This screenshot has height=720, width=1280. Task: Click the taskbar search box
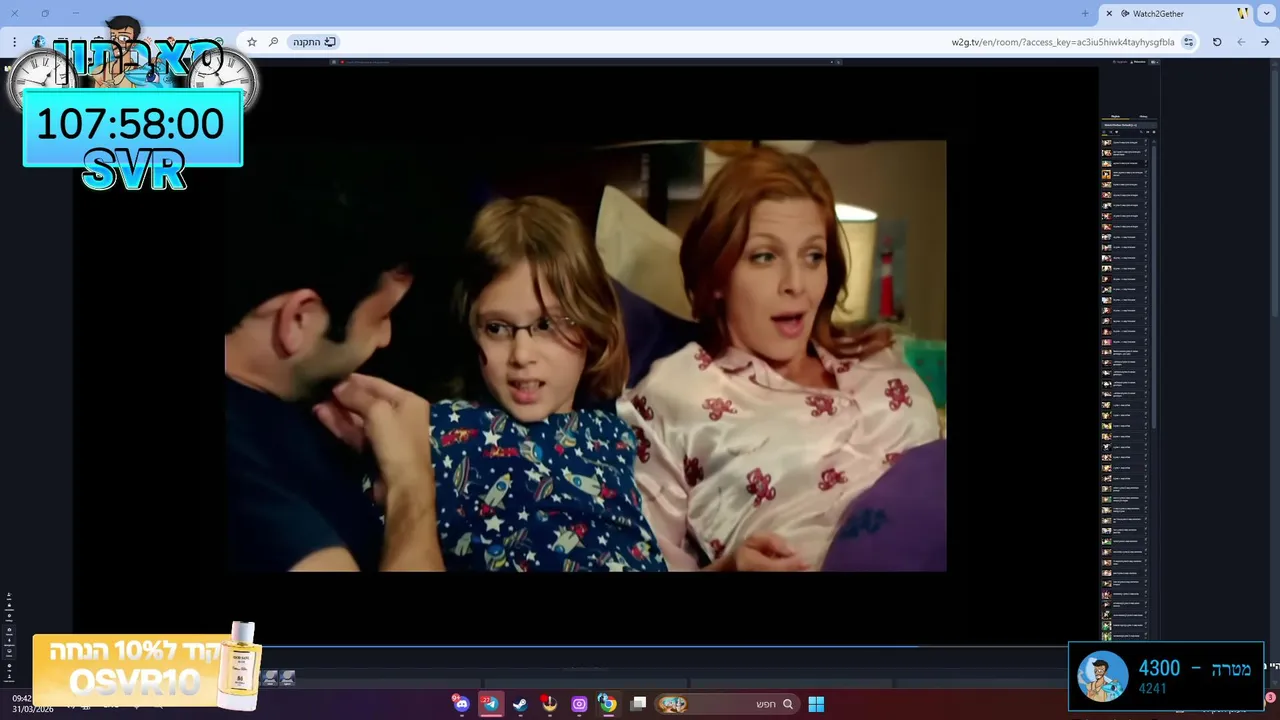[x=727, y=704]
